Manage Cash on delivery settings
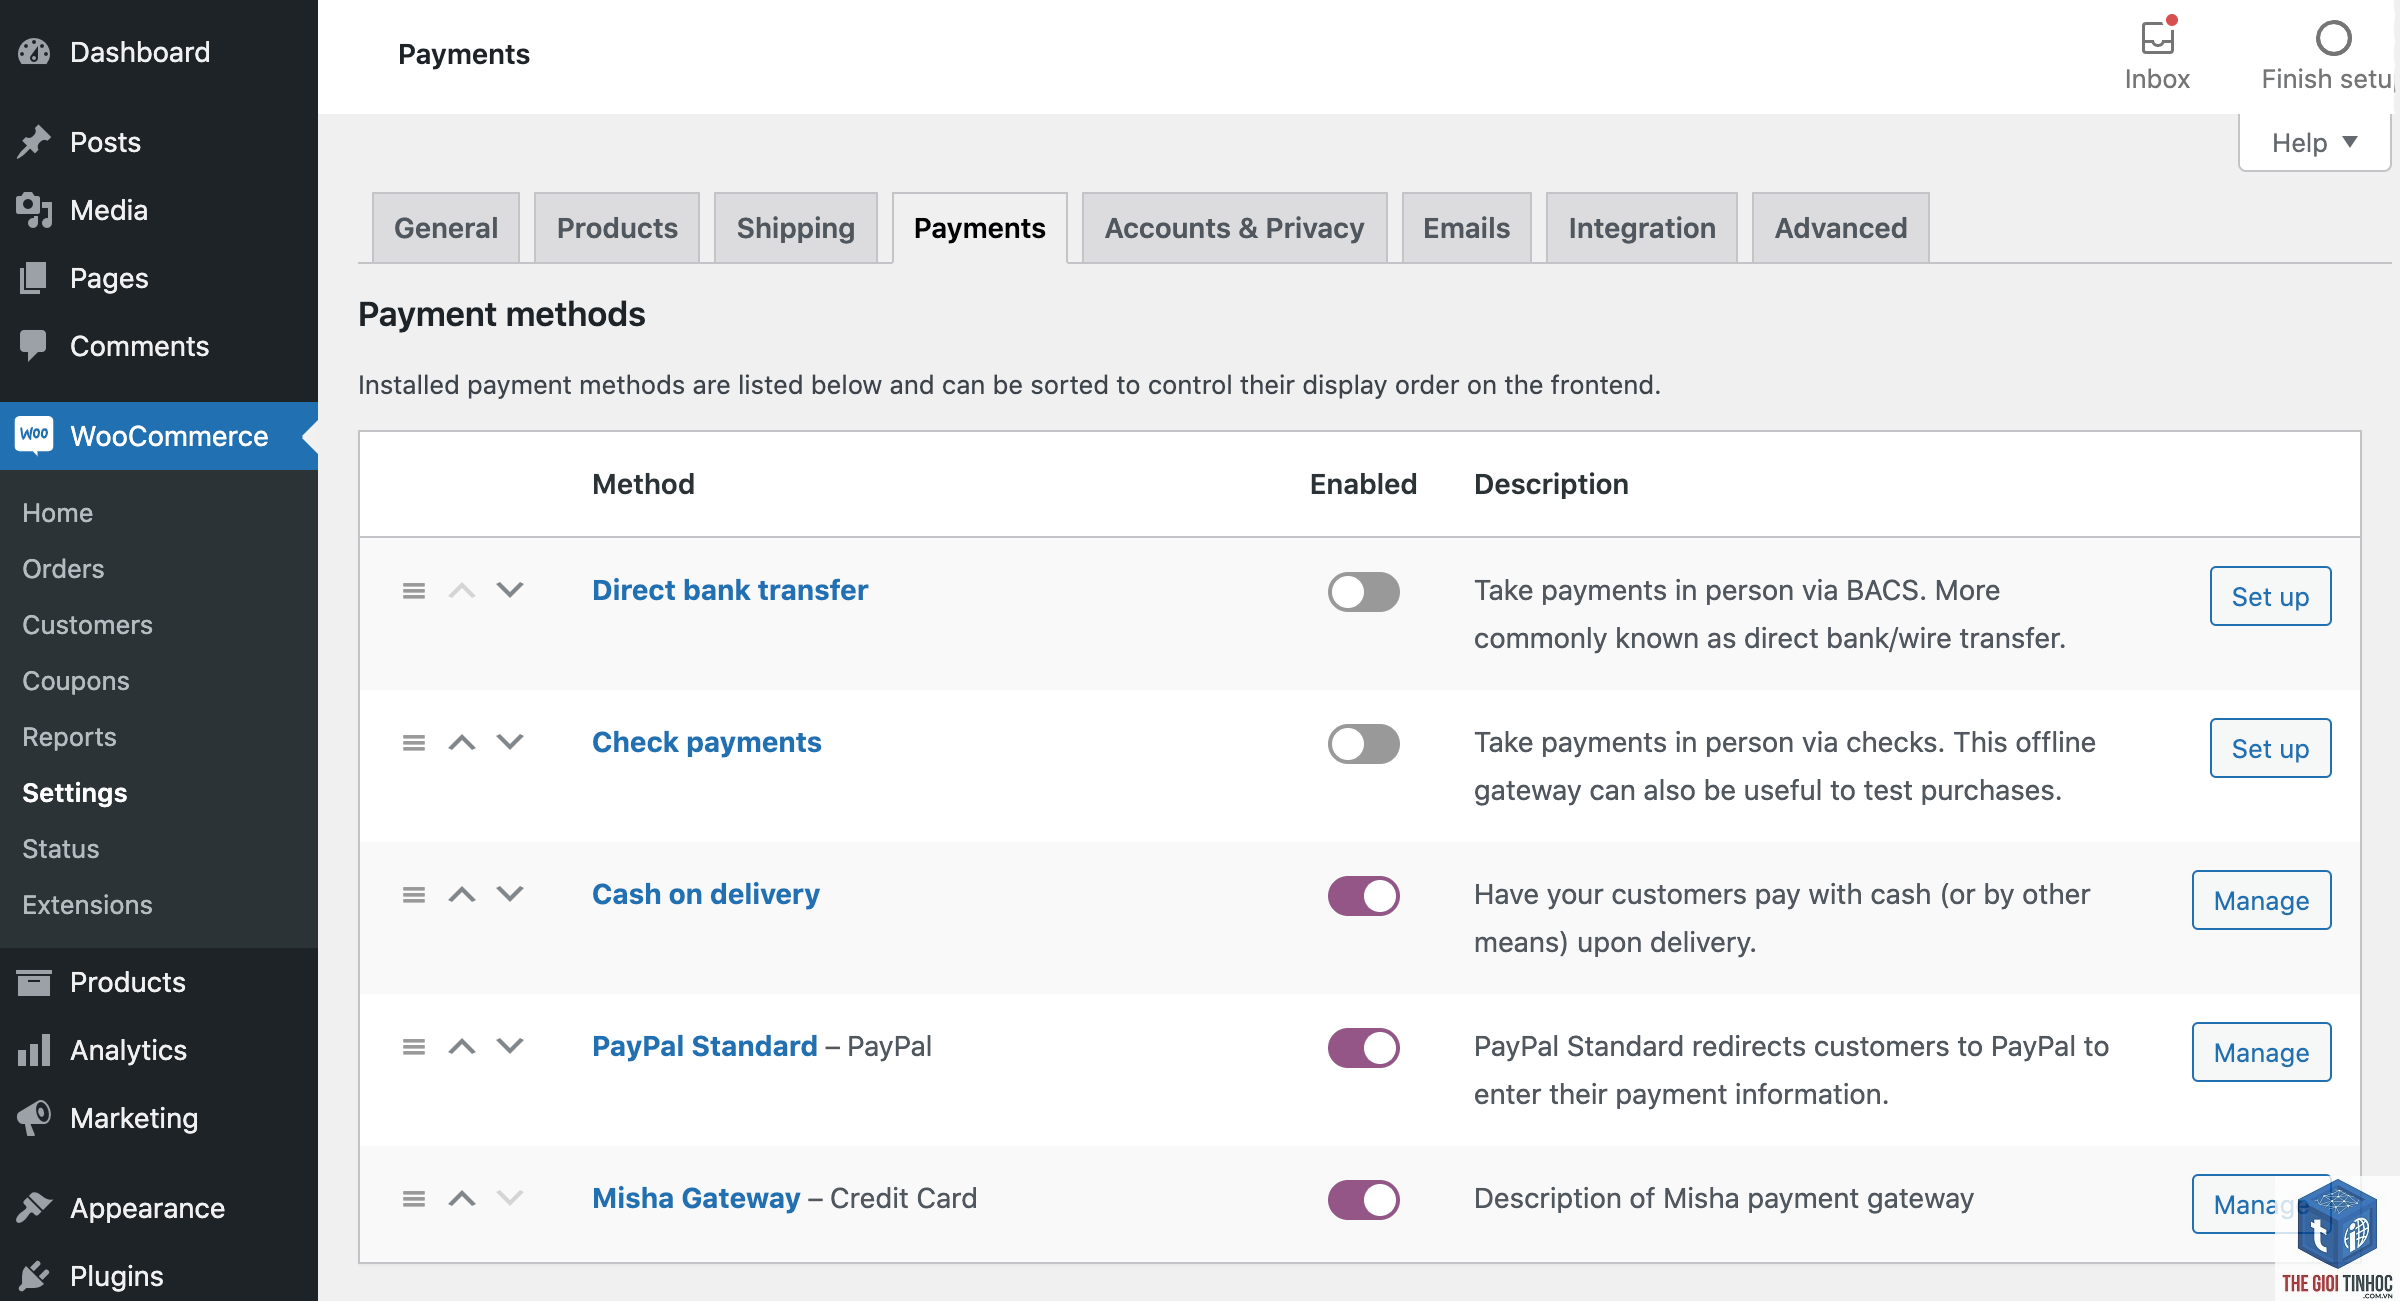The width and height of the screenshot is (2400, 1301). pos(2261,900)
